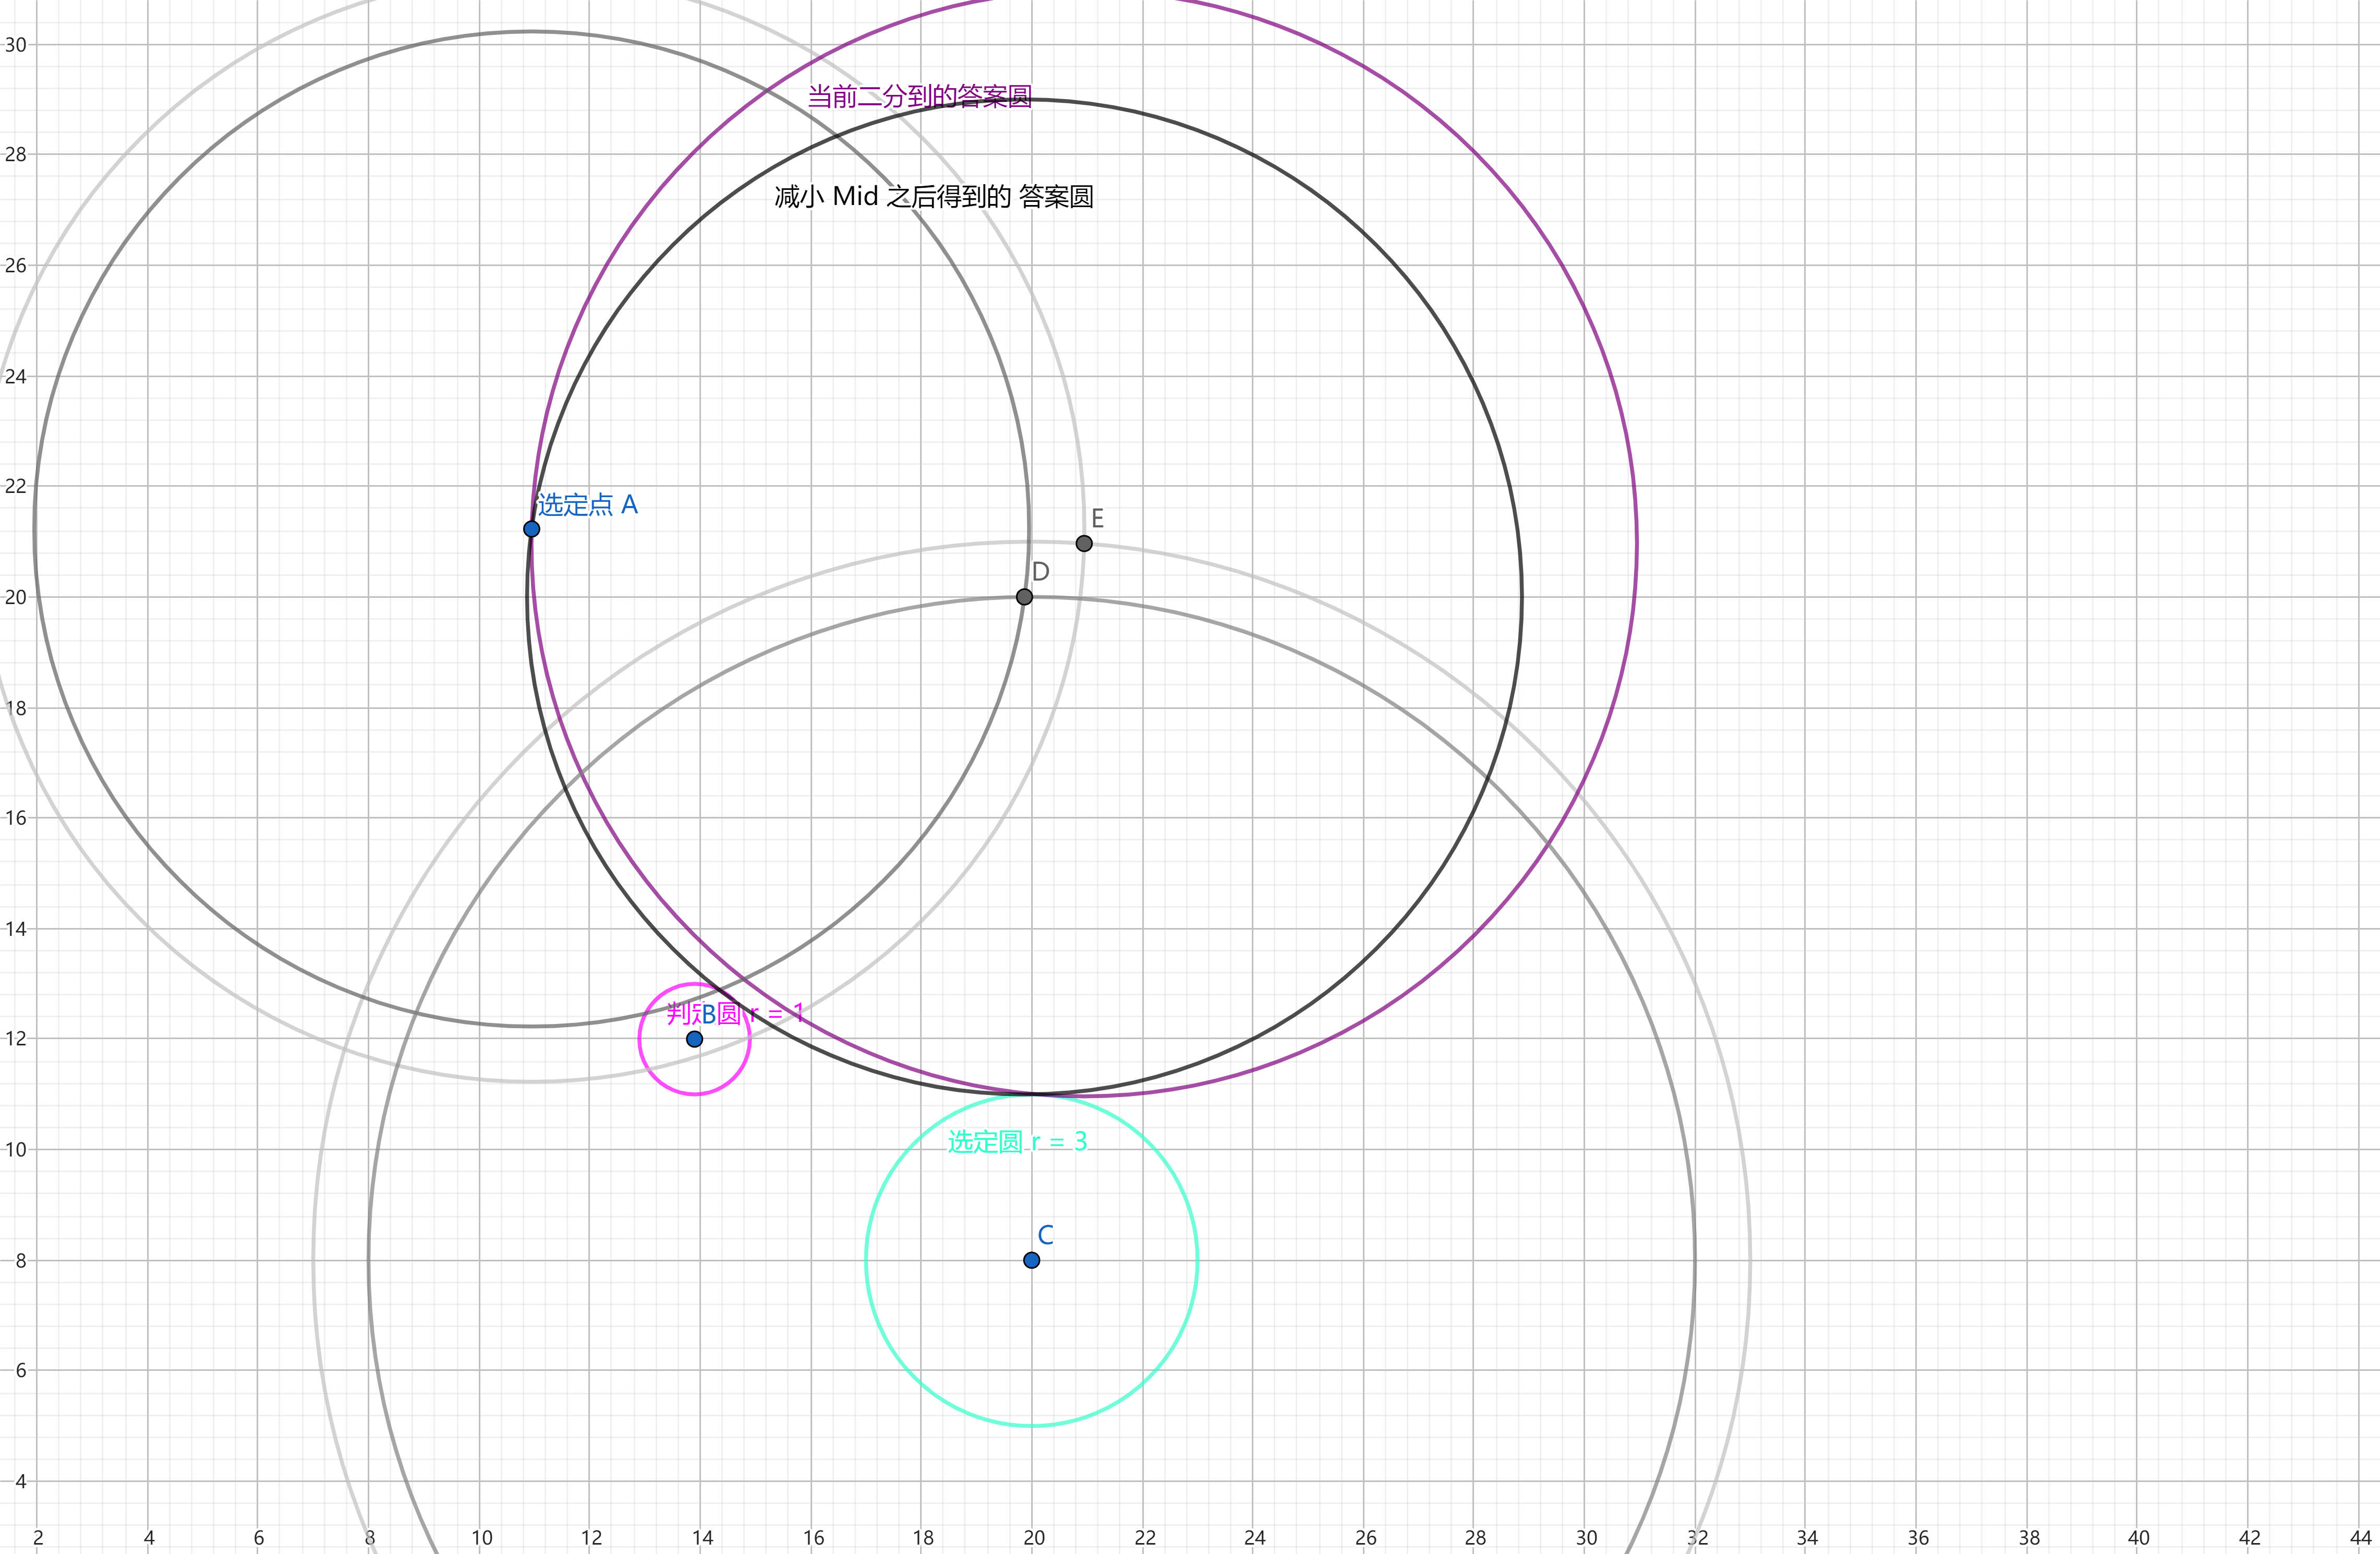The height and width of the screenshot is (1554, 2380).
Task: Click the cyan label 选定圆 r = 3
Action: [x=1017, y=1142]
